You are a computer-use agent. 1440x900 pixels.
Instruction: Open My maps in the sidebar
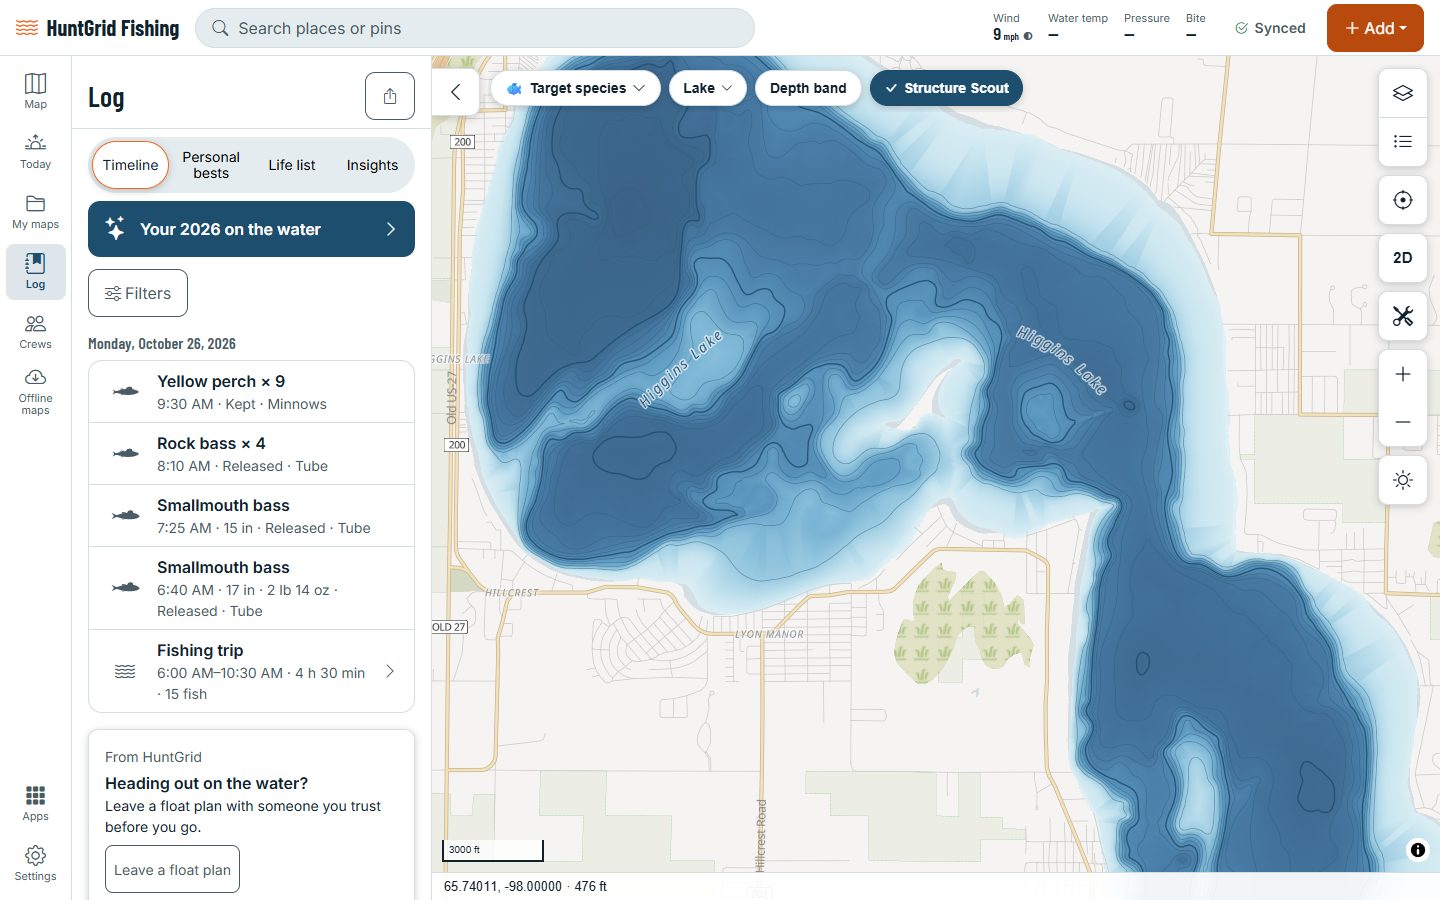click(x=35, y=211)
